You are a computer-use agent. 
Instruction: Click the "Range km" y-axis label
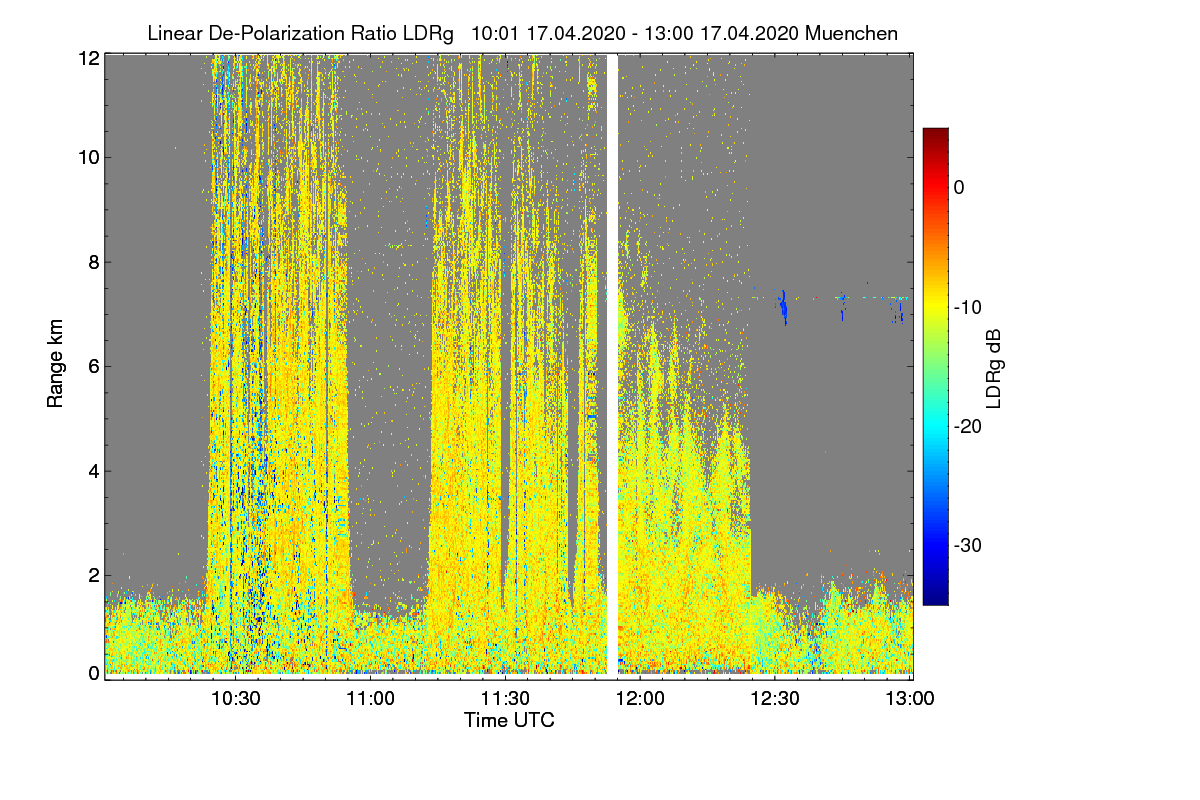click(55, 364)
